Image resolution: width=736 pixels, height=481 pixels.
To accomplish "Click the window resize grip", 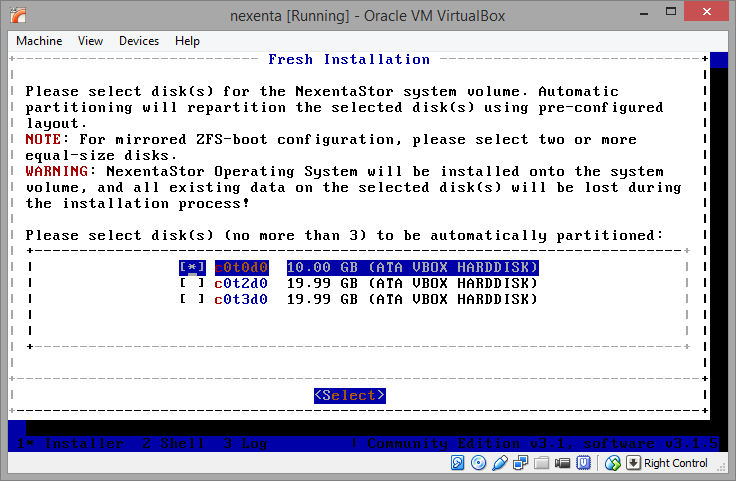I will point(721,466).
